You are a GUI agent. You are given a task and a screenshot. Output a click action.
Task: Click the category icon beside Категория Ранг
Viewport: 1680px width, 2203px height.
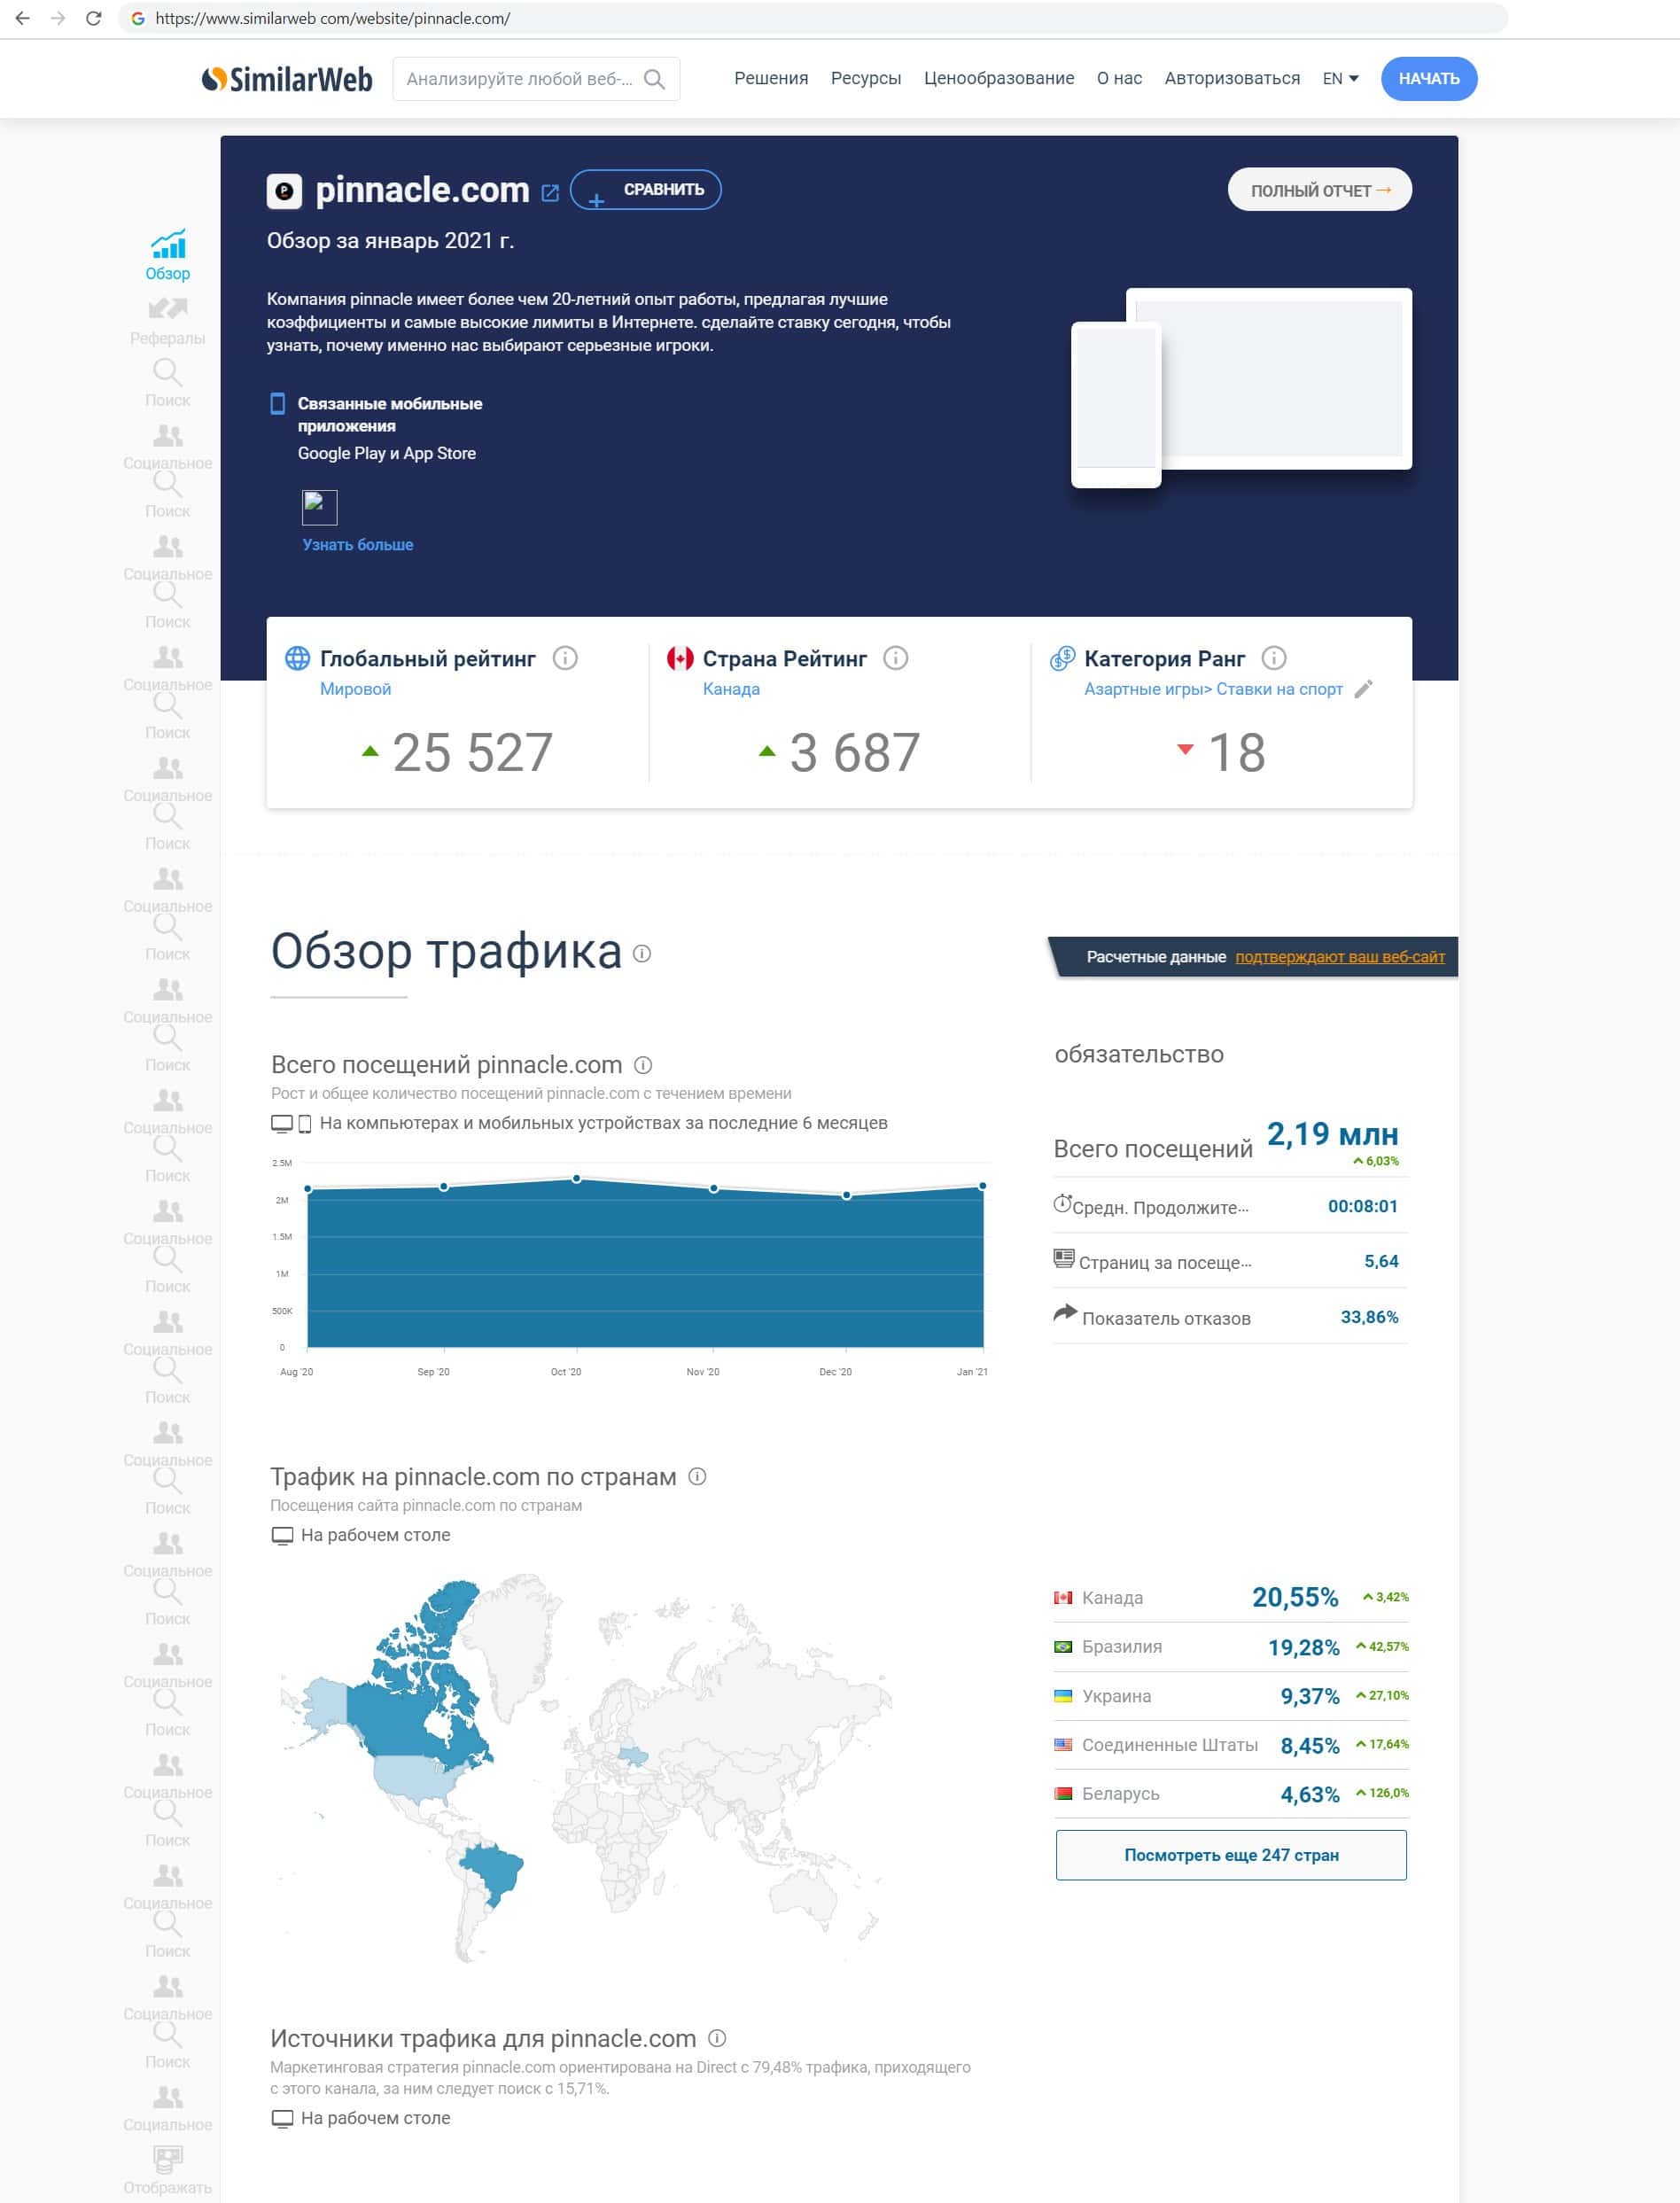point(1062,658)
